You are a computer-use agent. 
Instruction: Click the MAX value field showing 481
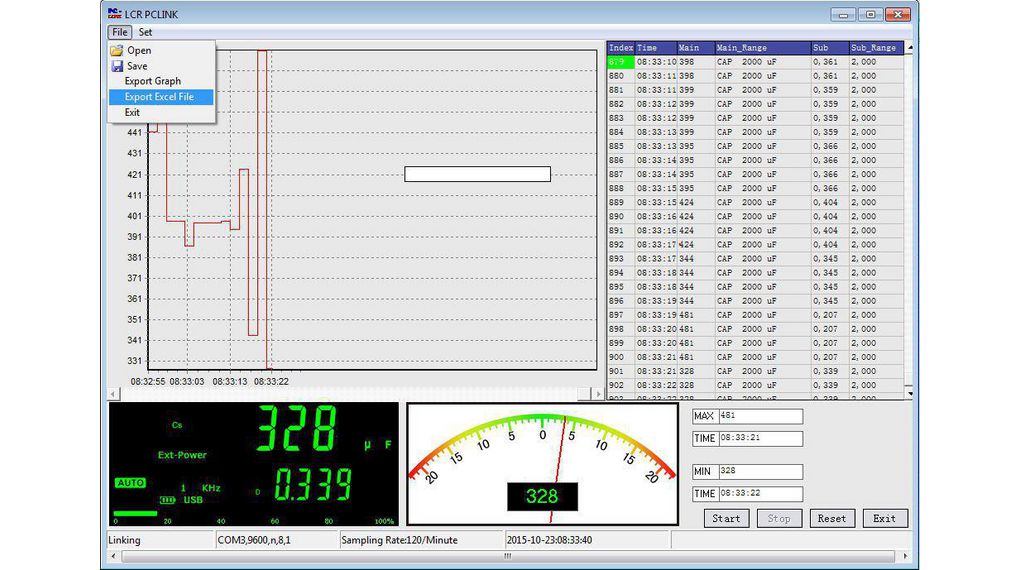(x=759, y=416)
